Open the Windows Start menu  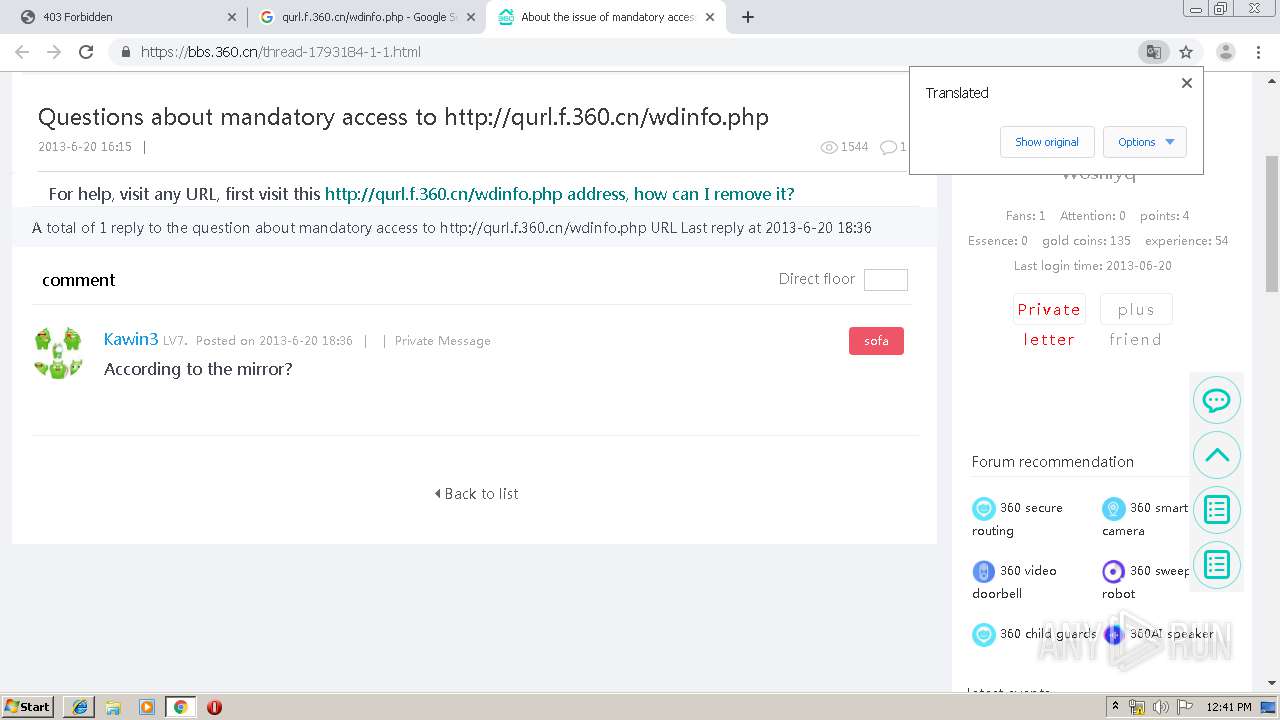tap(28, 706)
